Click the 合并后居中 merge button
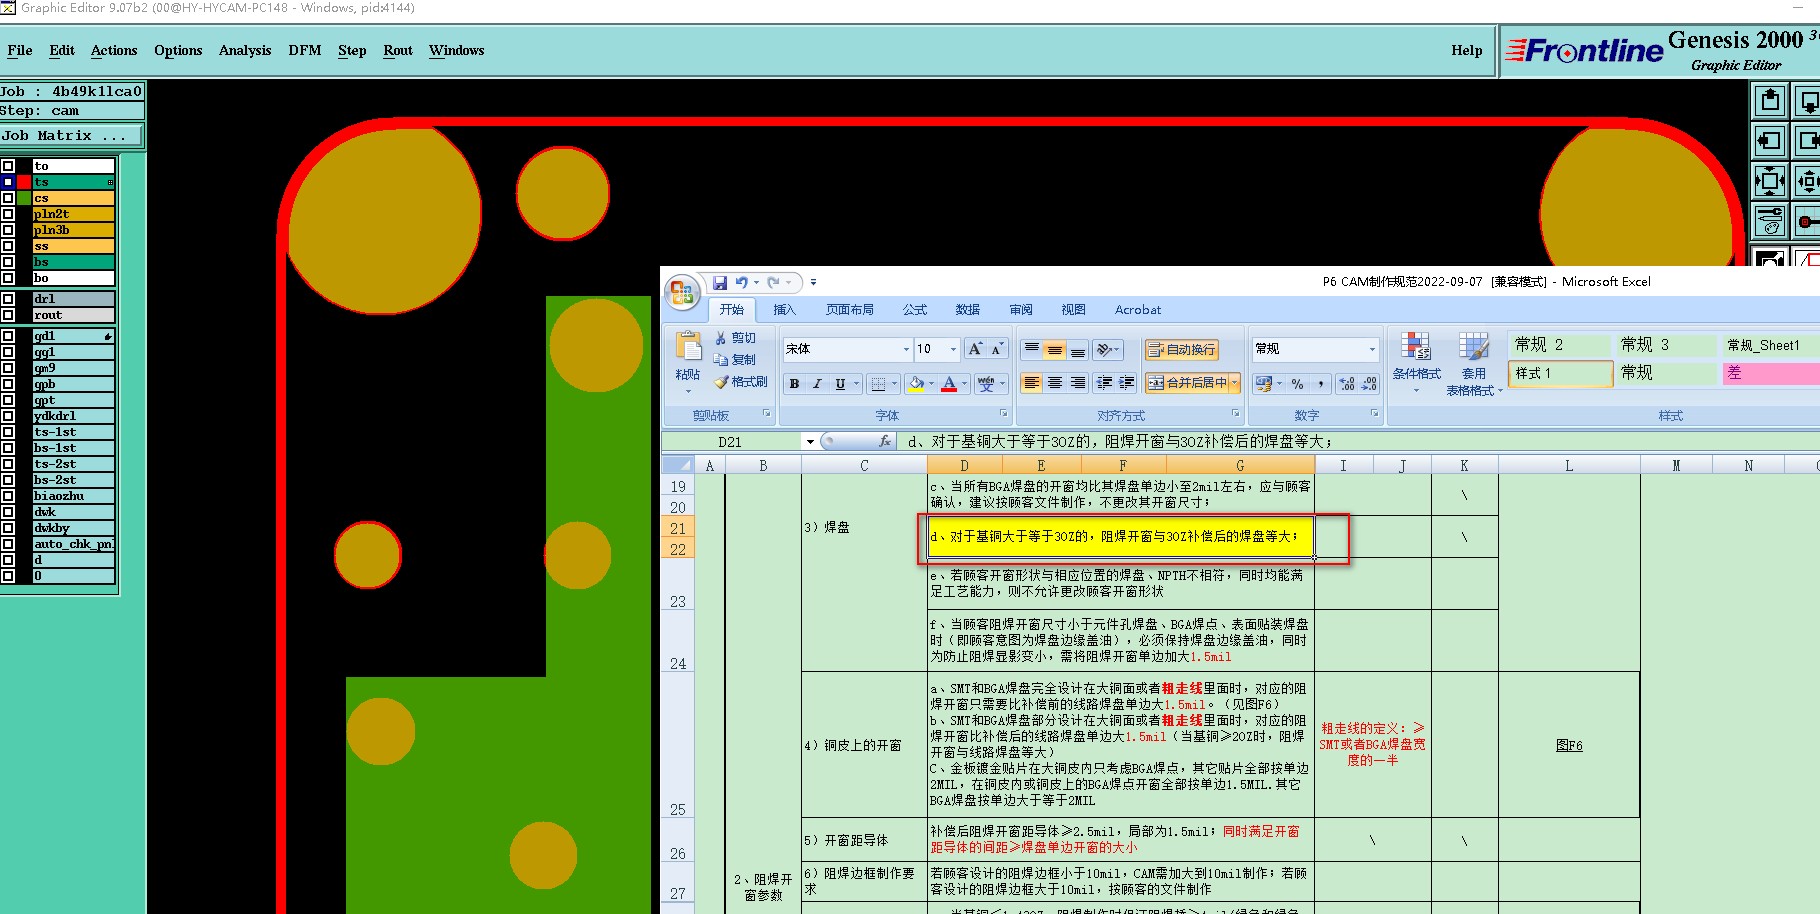Screen dimensions: 1820x914 coord(1188,383)
